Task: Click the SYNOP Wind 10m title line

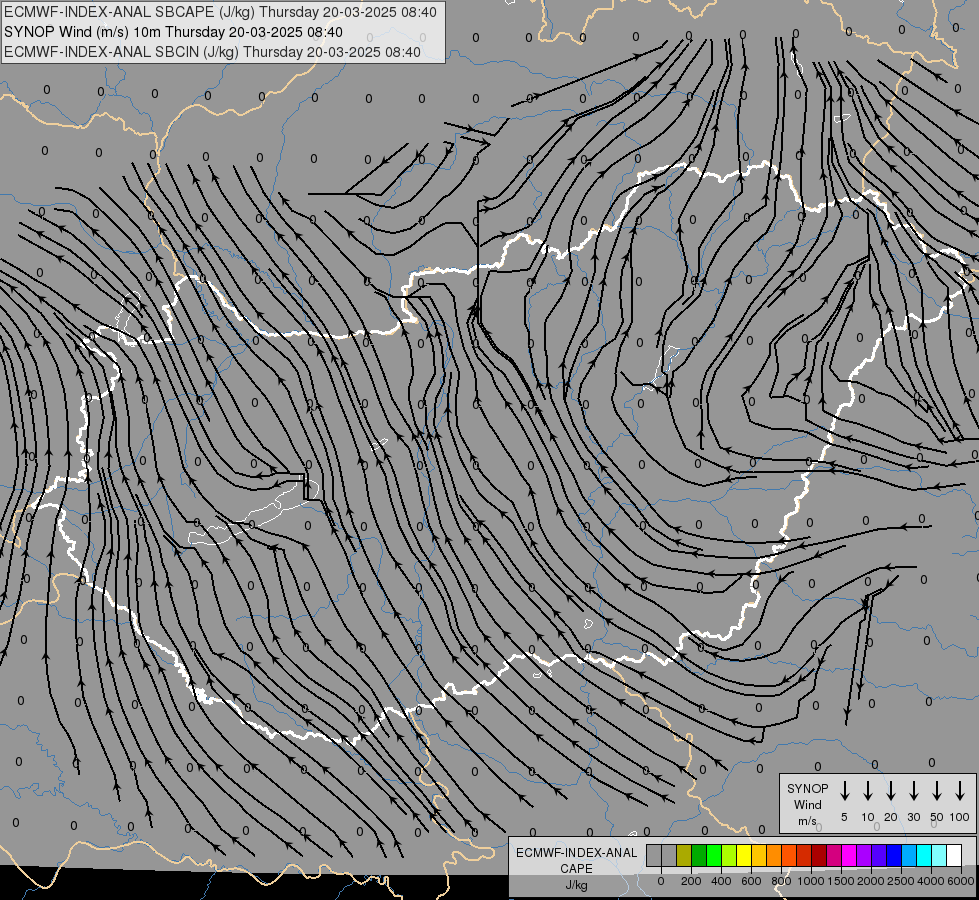Action: coord(174,32)
